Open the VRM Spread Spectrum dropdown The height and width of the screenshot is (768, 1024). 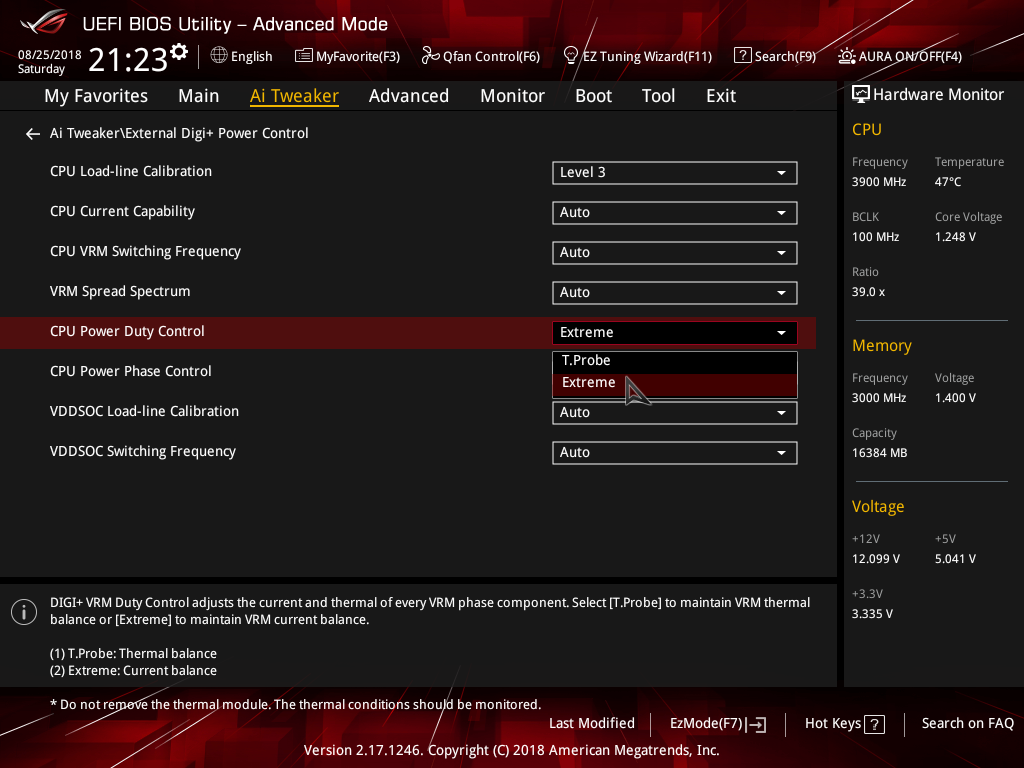(x=675, y=293)
